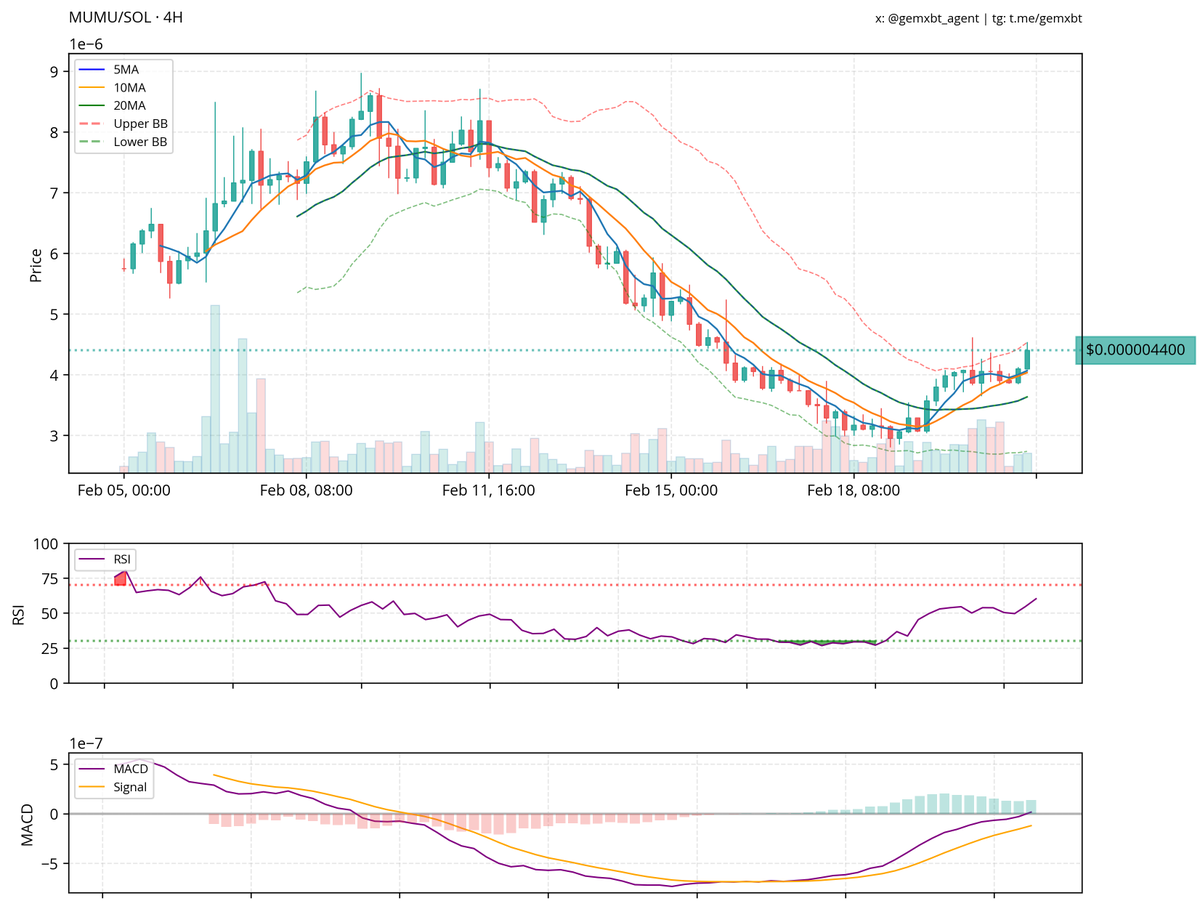Image resolution: width=1200 pixels, height=909 pixels.
Task: Click the tallest volume bar near Feb 06
Action: click(x=215, y=389)
